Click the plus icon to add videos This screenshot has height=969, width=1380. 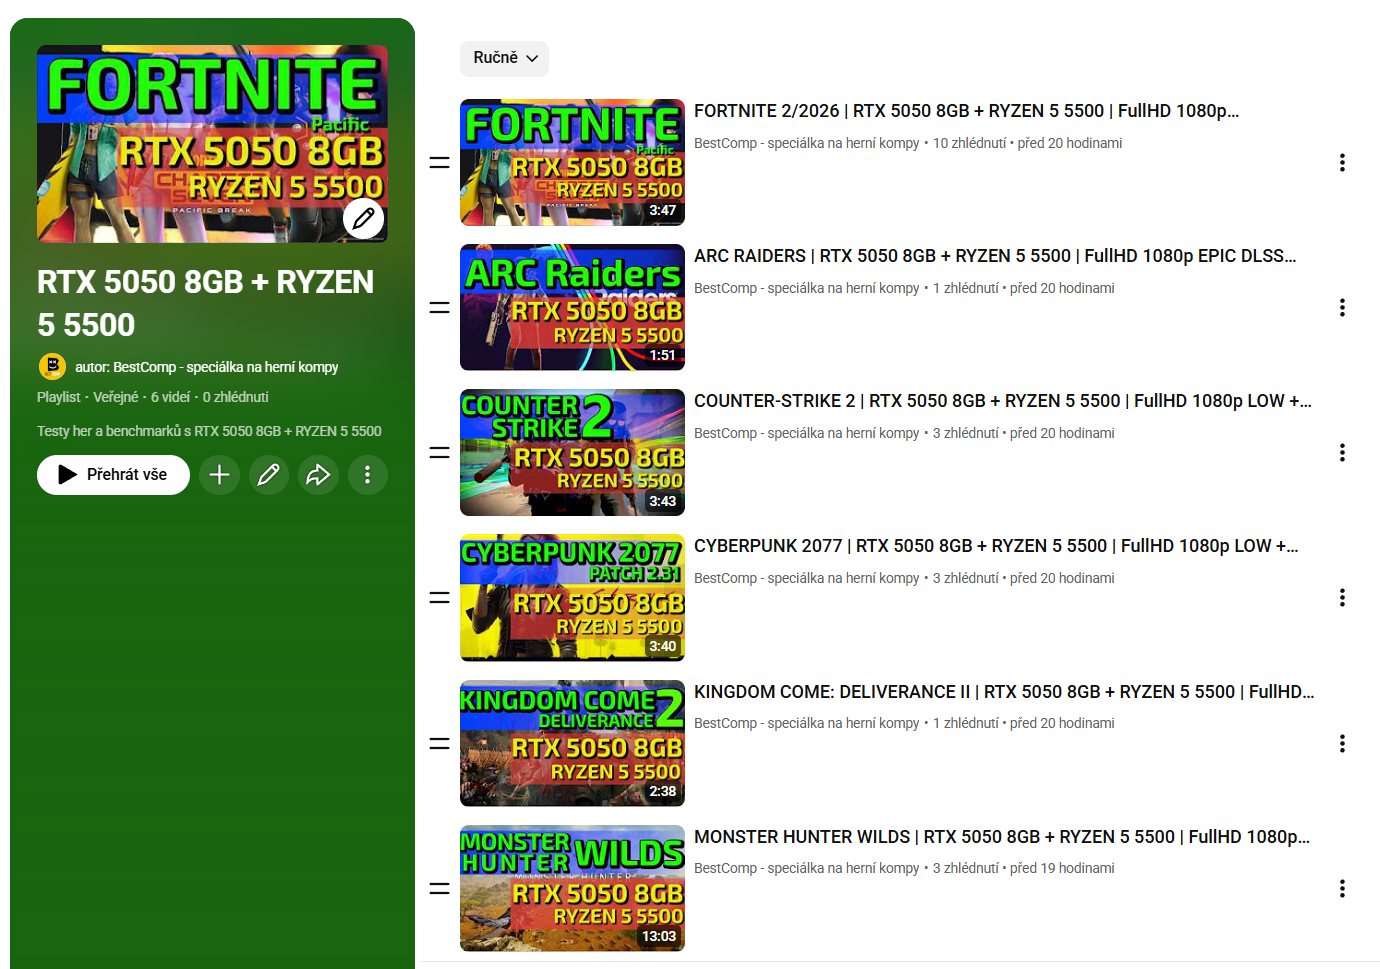click(219, 475)
